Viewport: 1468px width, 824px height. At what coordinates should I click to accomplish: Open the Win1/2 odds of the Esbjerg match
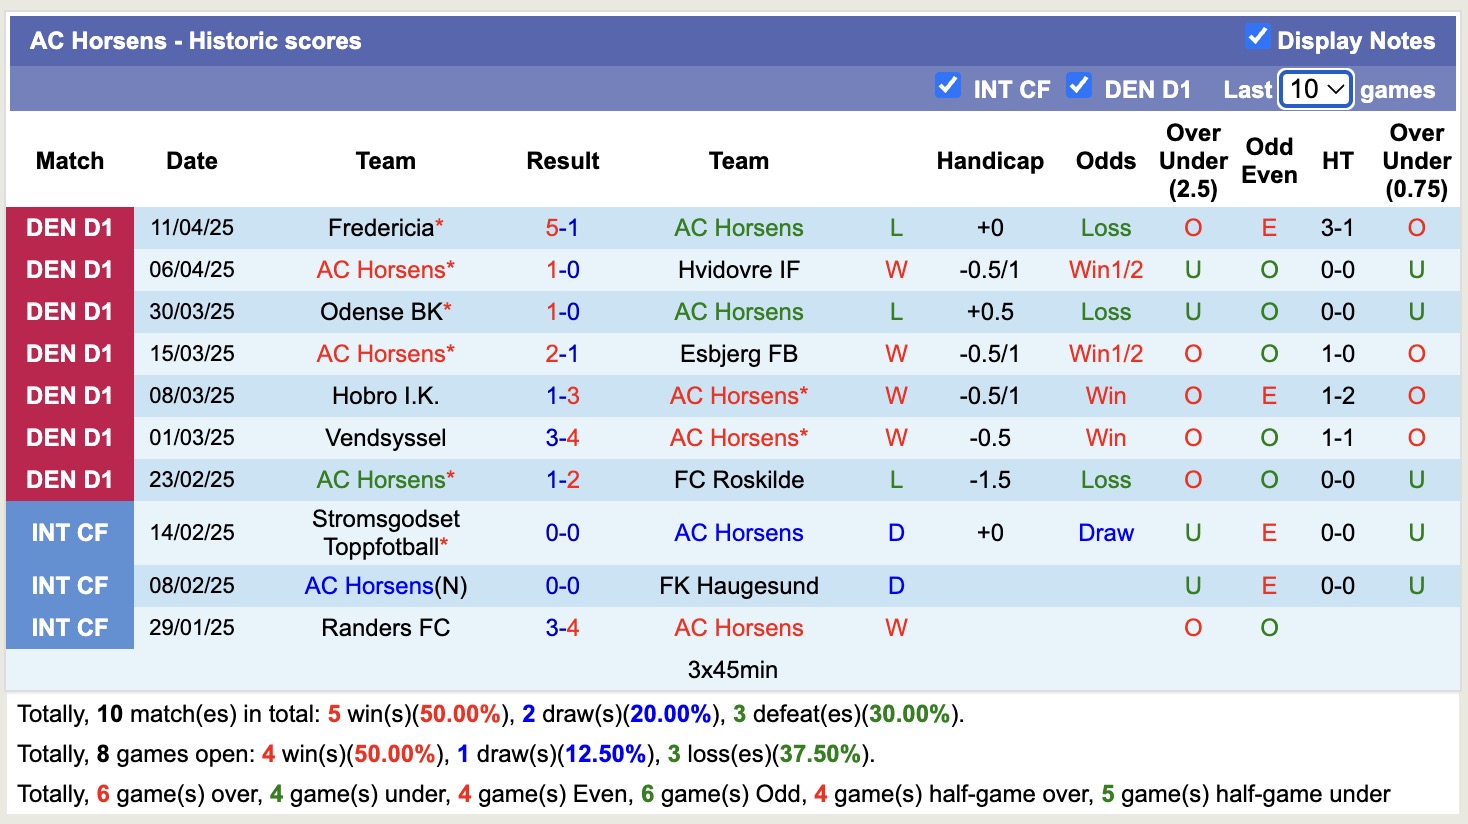[1104, 353]
